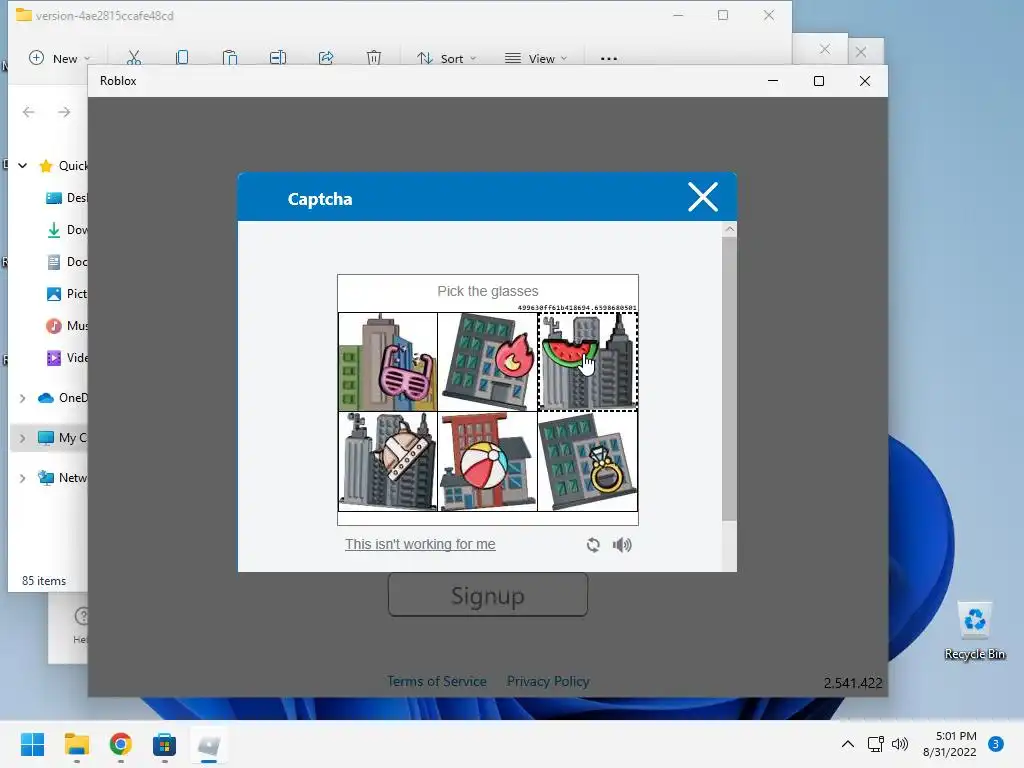This screenshot has width=1024, height=768.
Task: Open network status tray icon
Action: pyautogui.click(x=875, y=744)
